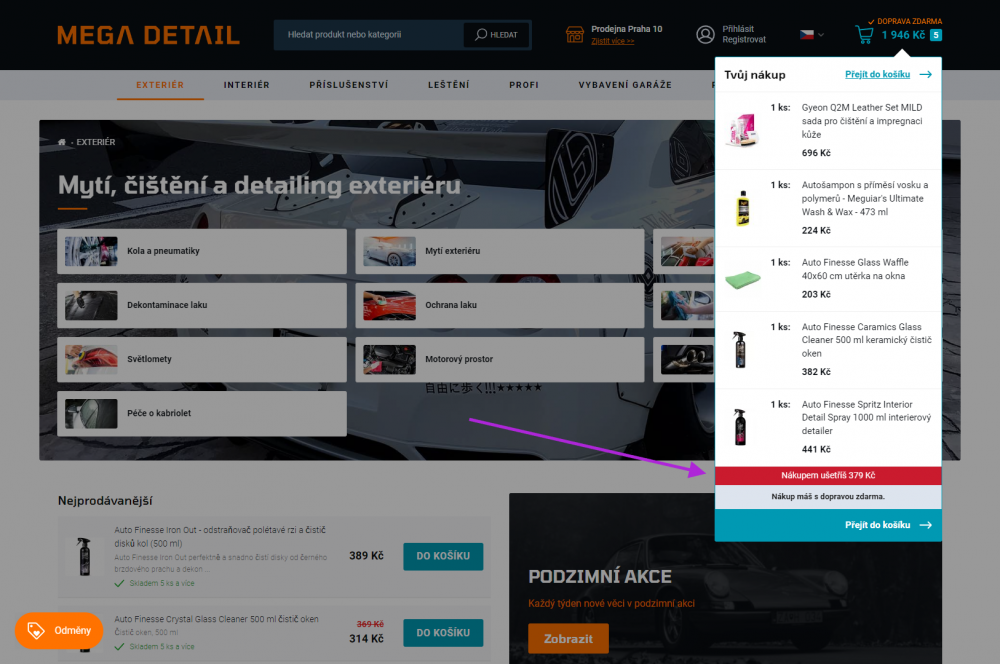Add Crystal Glass Cleaner to cart
This screenshot has width=1000, height=664.
443,633
